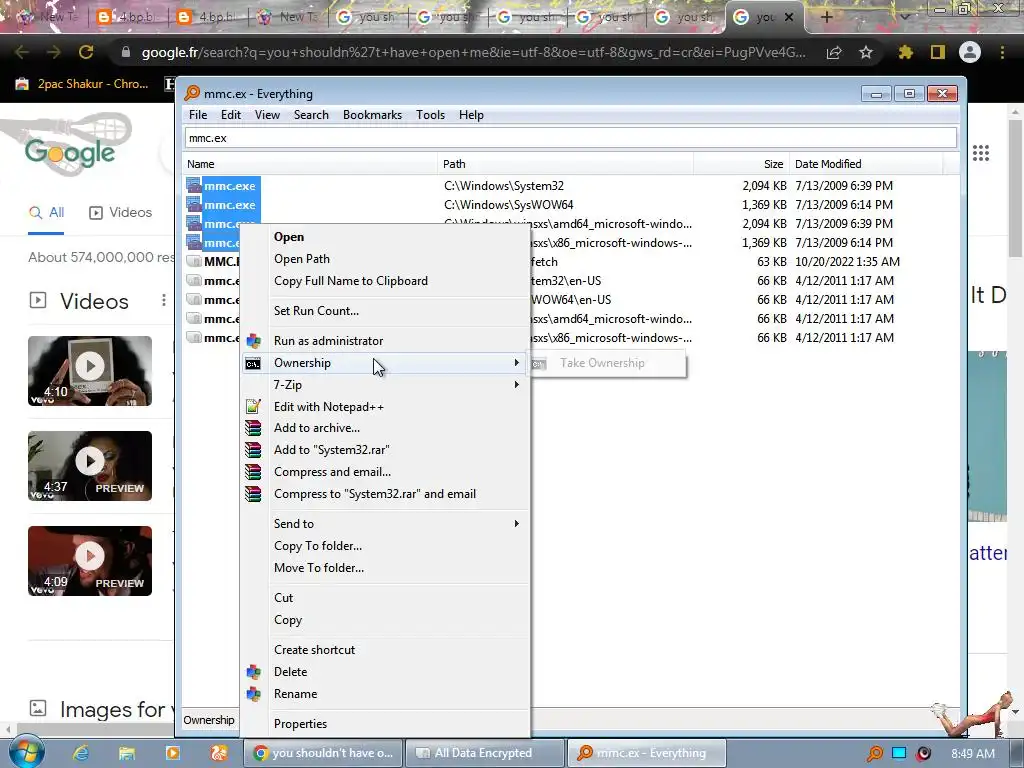
Task: Play the 4:10 video thumbnail
Action: [89, 370]
